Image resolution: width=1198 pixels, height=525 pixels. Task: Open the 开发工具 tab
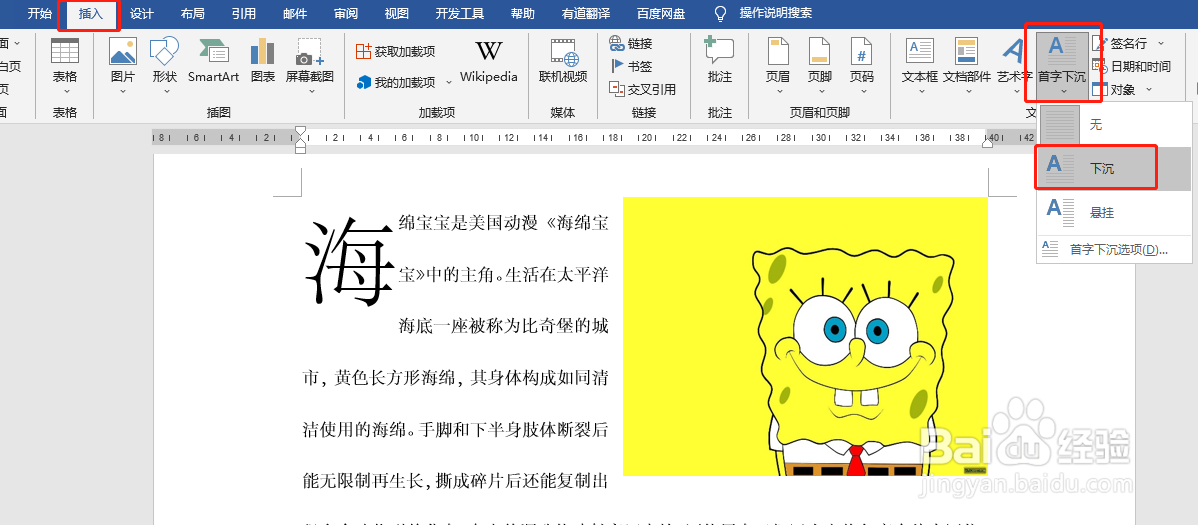pyautogui.click(x=460, y=14)
